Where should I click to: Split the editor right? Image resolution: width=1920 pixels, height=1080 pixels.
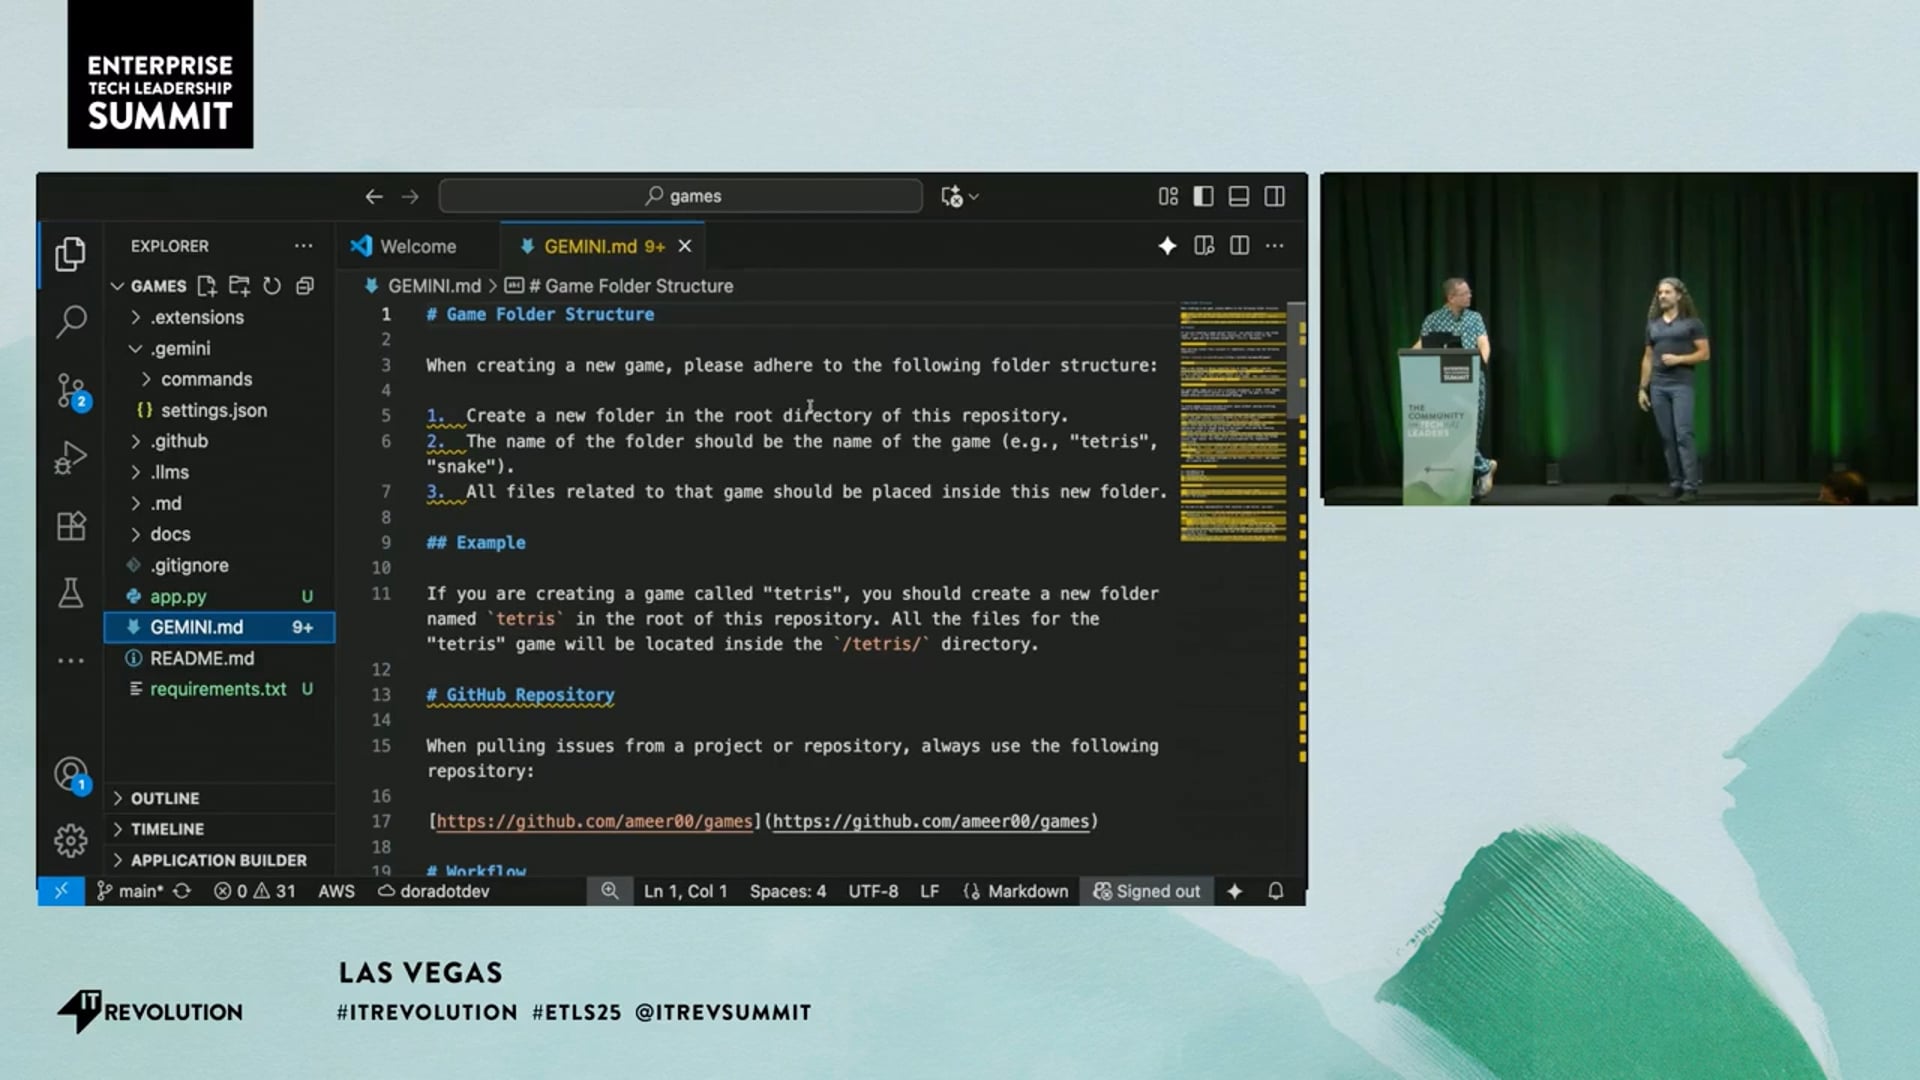pyautogui.click(x=1239, y=246)
